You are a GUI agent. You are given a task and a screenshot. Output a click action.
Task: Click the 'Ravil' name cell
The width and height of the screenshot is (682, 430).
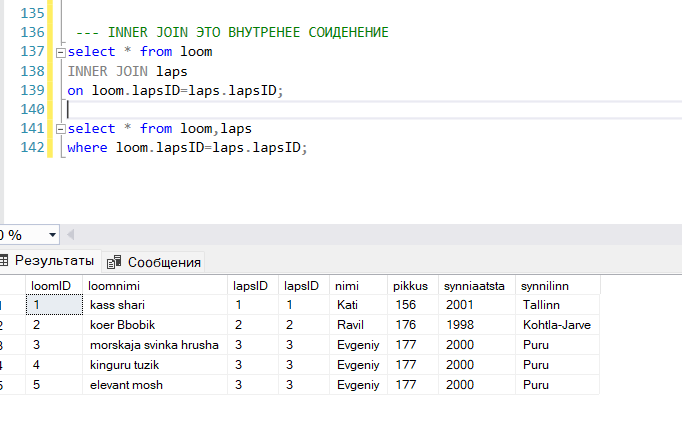[358, 325]
